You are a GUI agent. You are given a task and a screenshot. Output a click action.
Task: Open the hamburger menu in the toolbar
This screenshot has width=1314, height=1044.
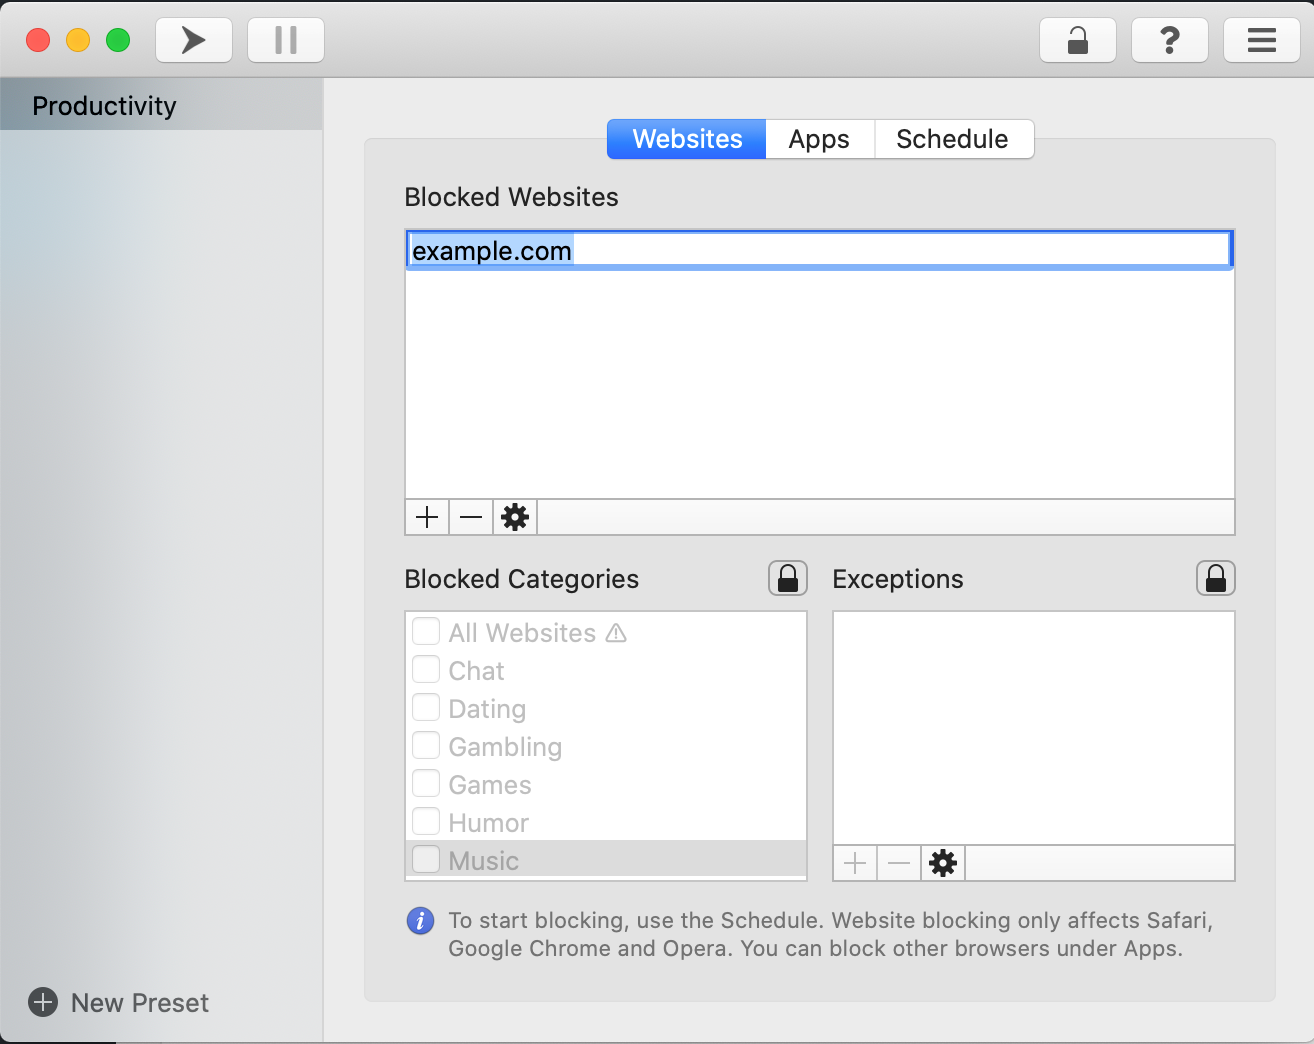pyautogui.click(x=1261, y=40)
